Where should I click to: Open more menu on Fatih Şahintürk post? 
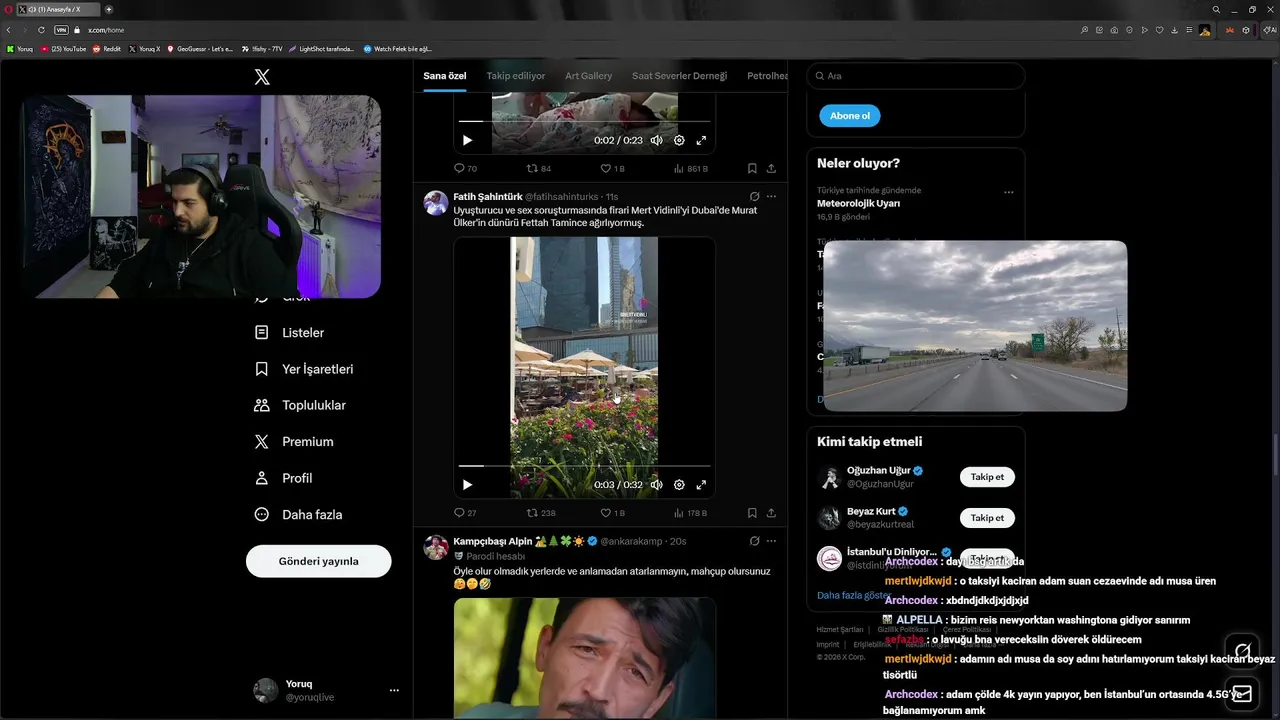771,197
